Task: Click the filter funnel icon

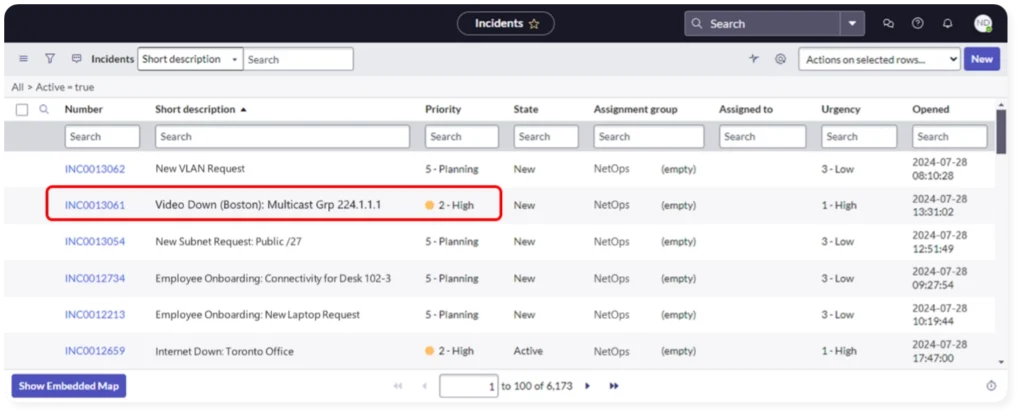Action: (x=50, y=59)
